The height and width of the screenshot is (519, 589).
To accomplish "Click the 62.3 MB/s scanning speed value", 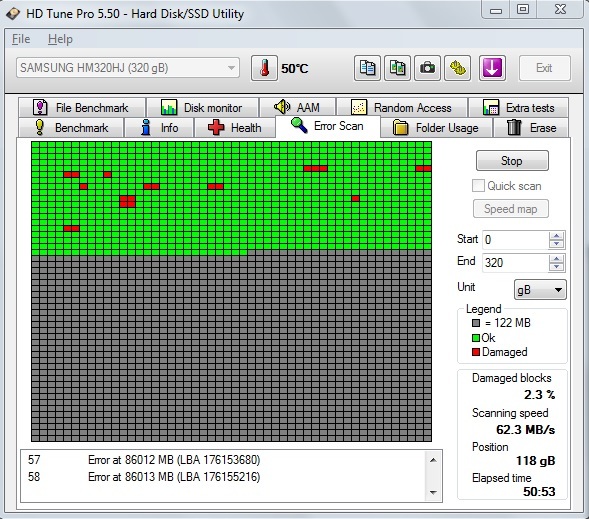I will click(x=525, y=429).
